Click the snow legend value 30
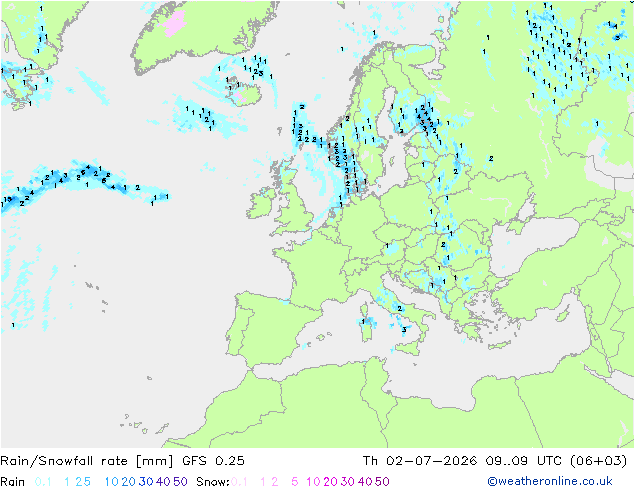Viewport: 634px width, 490px height. click(348, 482)
